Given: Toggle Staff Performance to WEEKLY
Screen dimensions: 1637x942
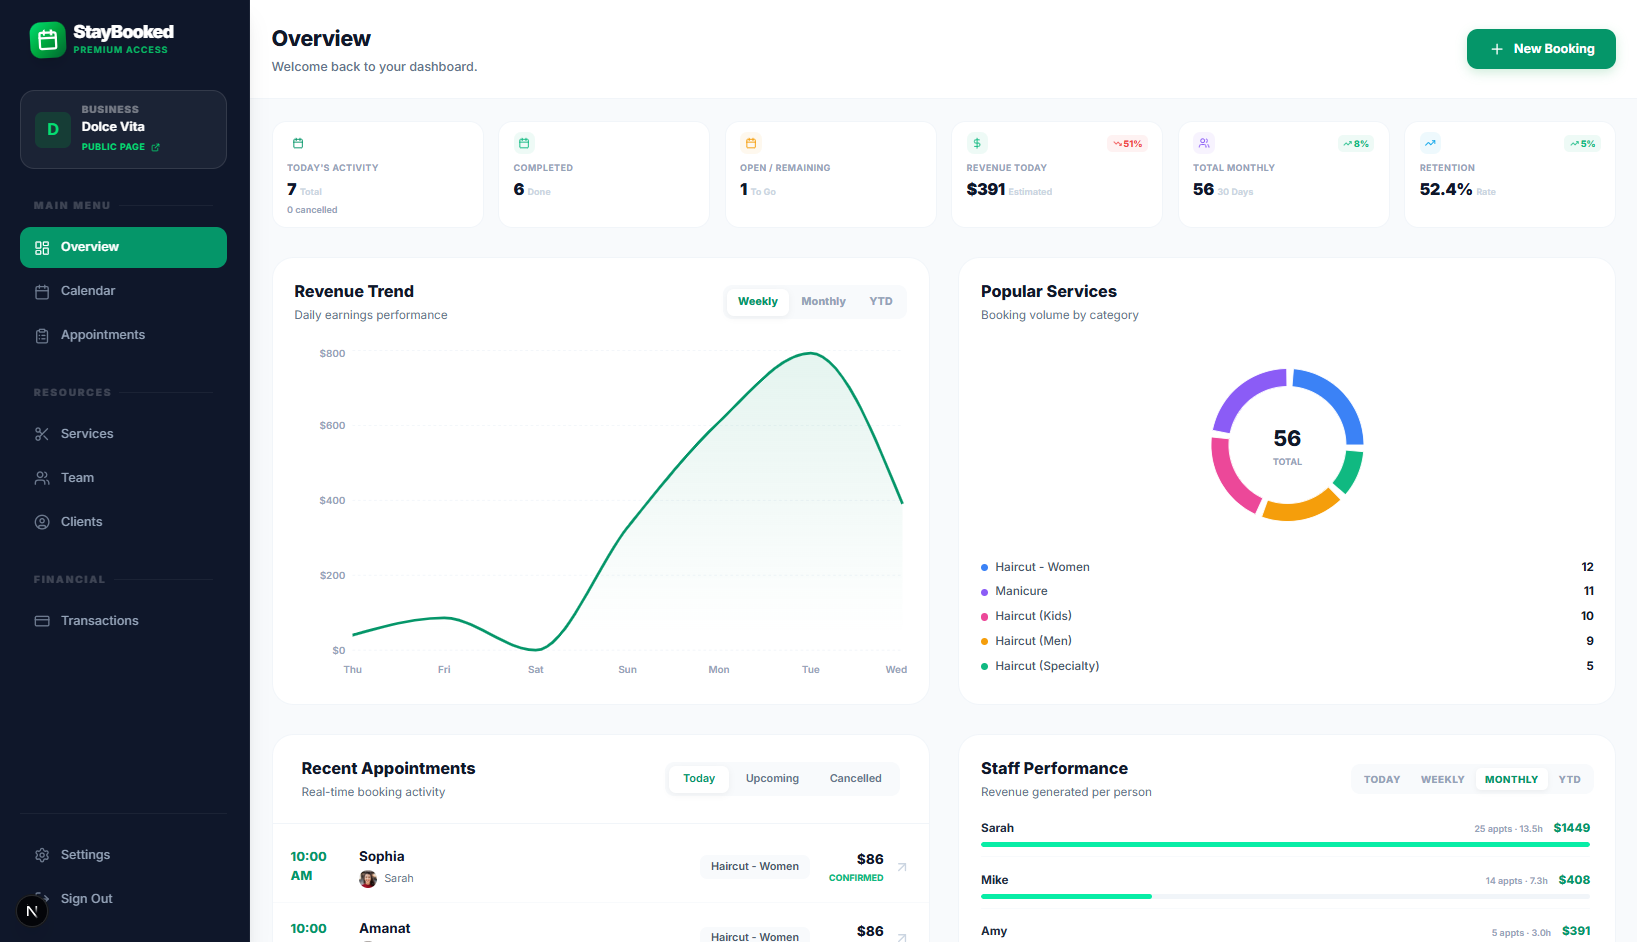Looking at the screenshot, I should coord(1442,779).
